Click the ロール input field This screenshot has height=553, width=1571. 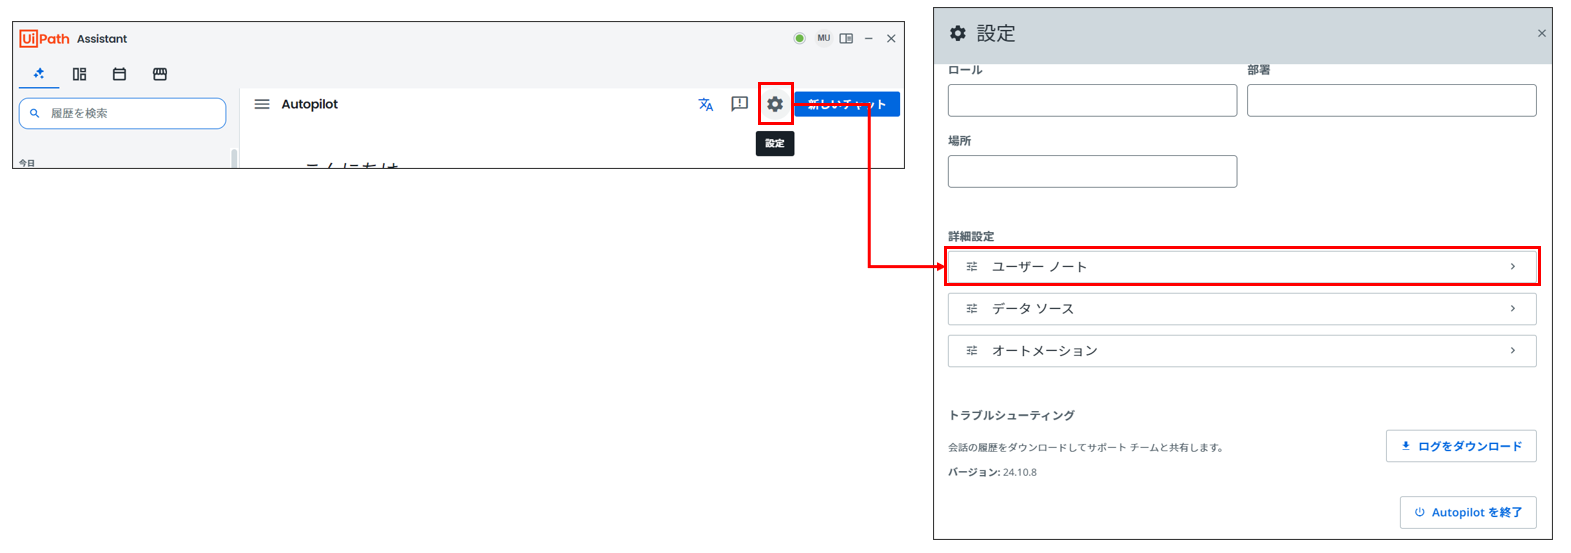coord(1092,100)
